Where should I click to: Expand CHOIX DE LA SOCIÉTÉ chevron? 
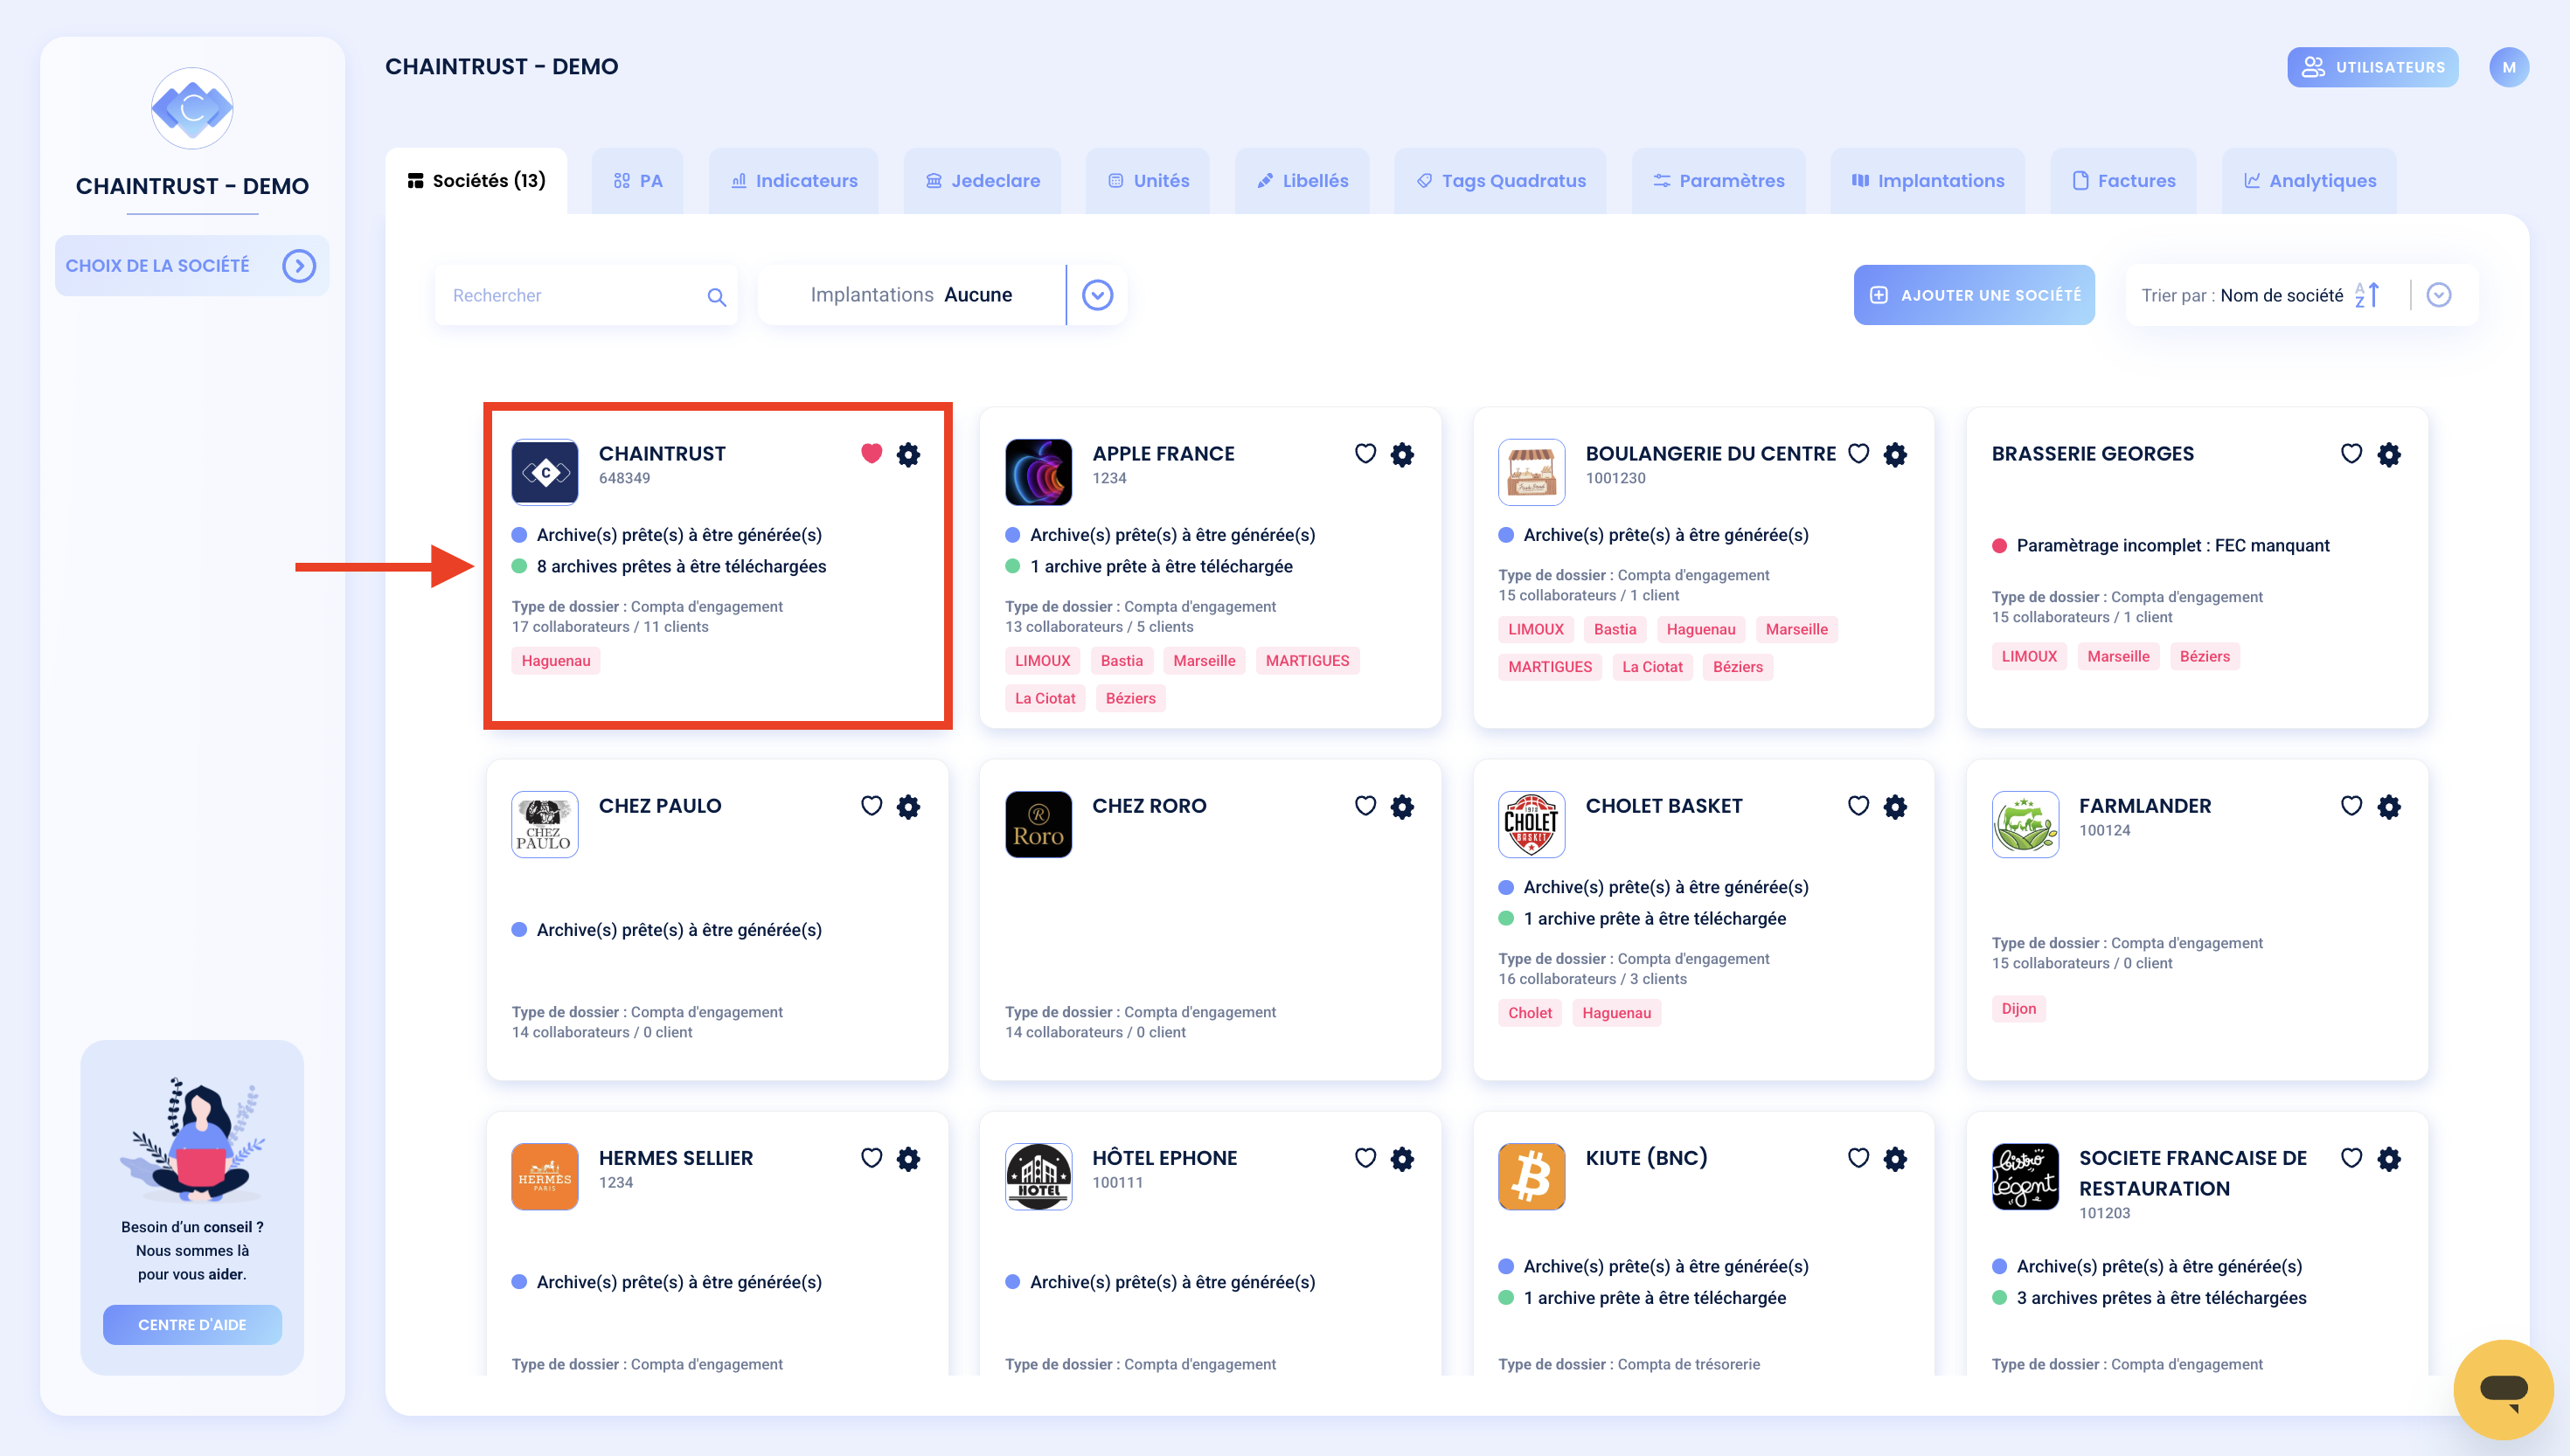(x=298, y=266)
